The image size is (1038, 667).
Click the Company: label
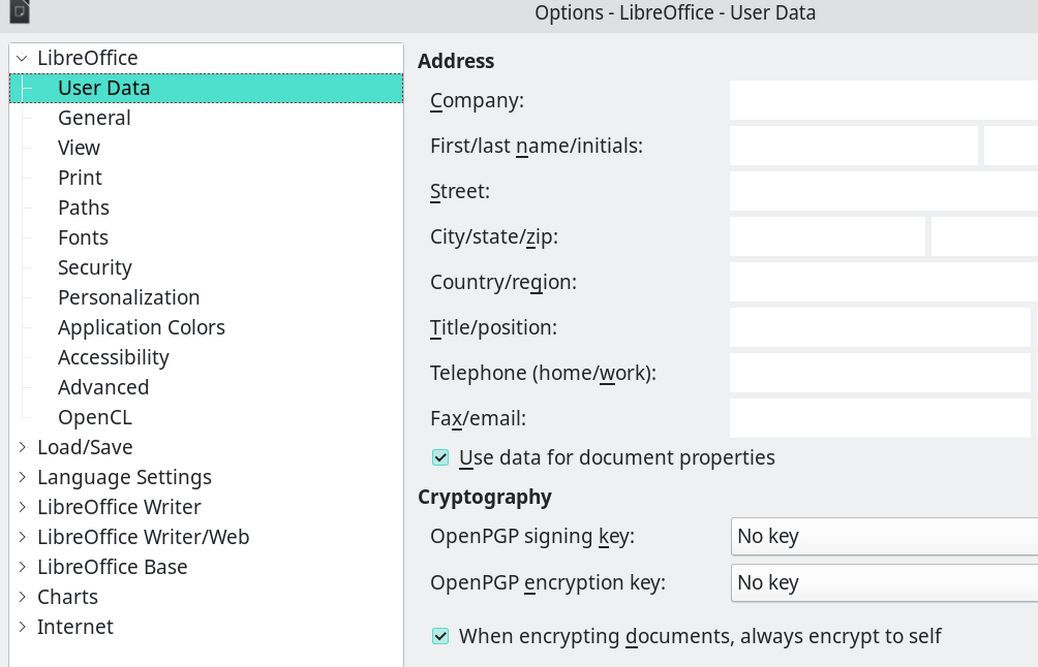pyautogui.click(x=477, y=101)
